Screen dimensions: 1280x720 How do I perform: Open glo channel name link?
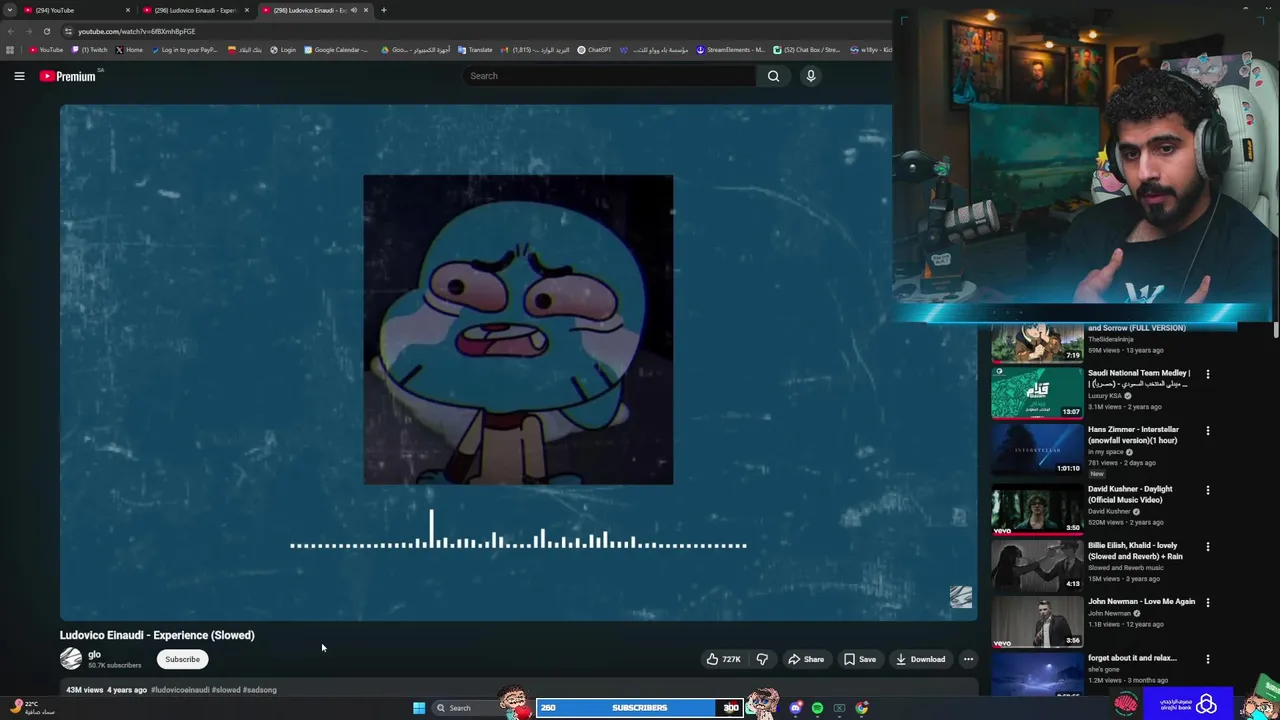pyautogui.click(x=94, y=654)
